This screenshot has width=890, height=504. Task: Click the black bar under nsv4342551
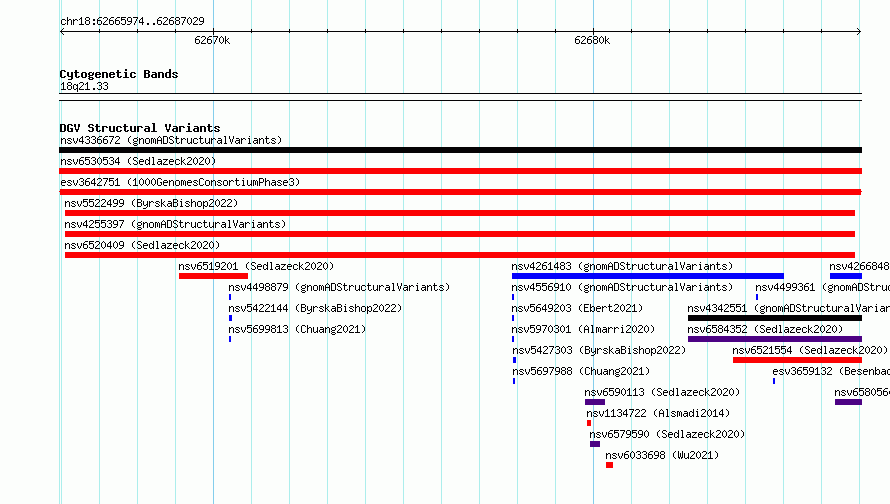[x=775, y=318]
